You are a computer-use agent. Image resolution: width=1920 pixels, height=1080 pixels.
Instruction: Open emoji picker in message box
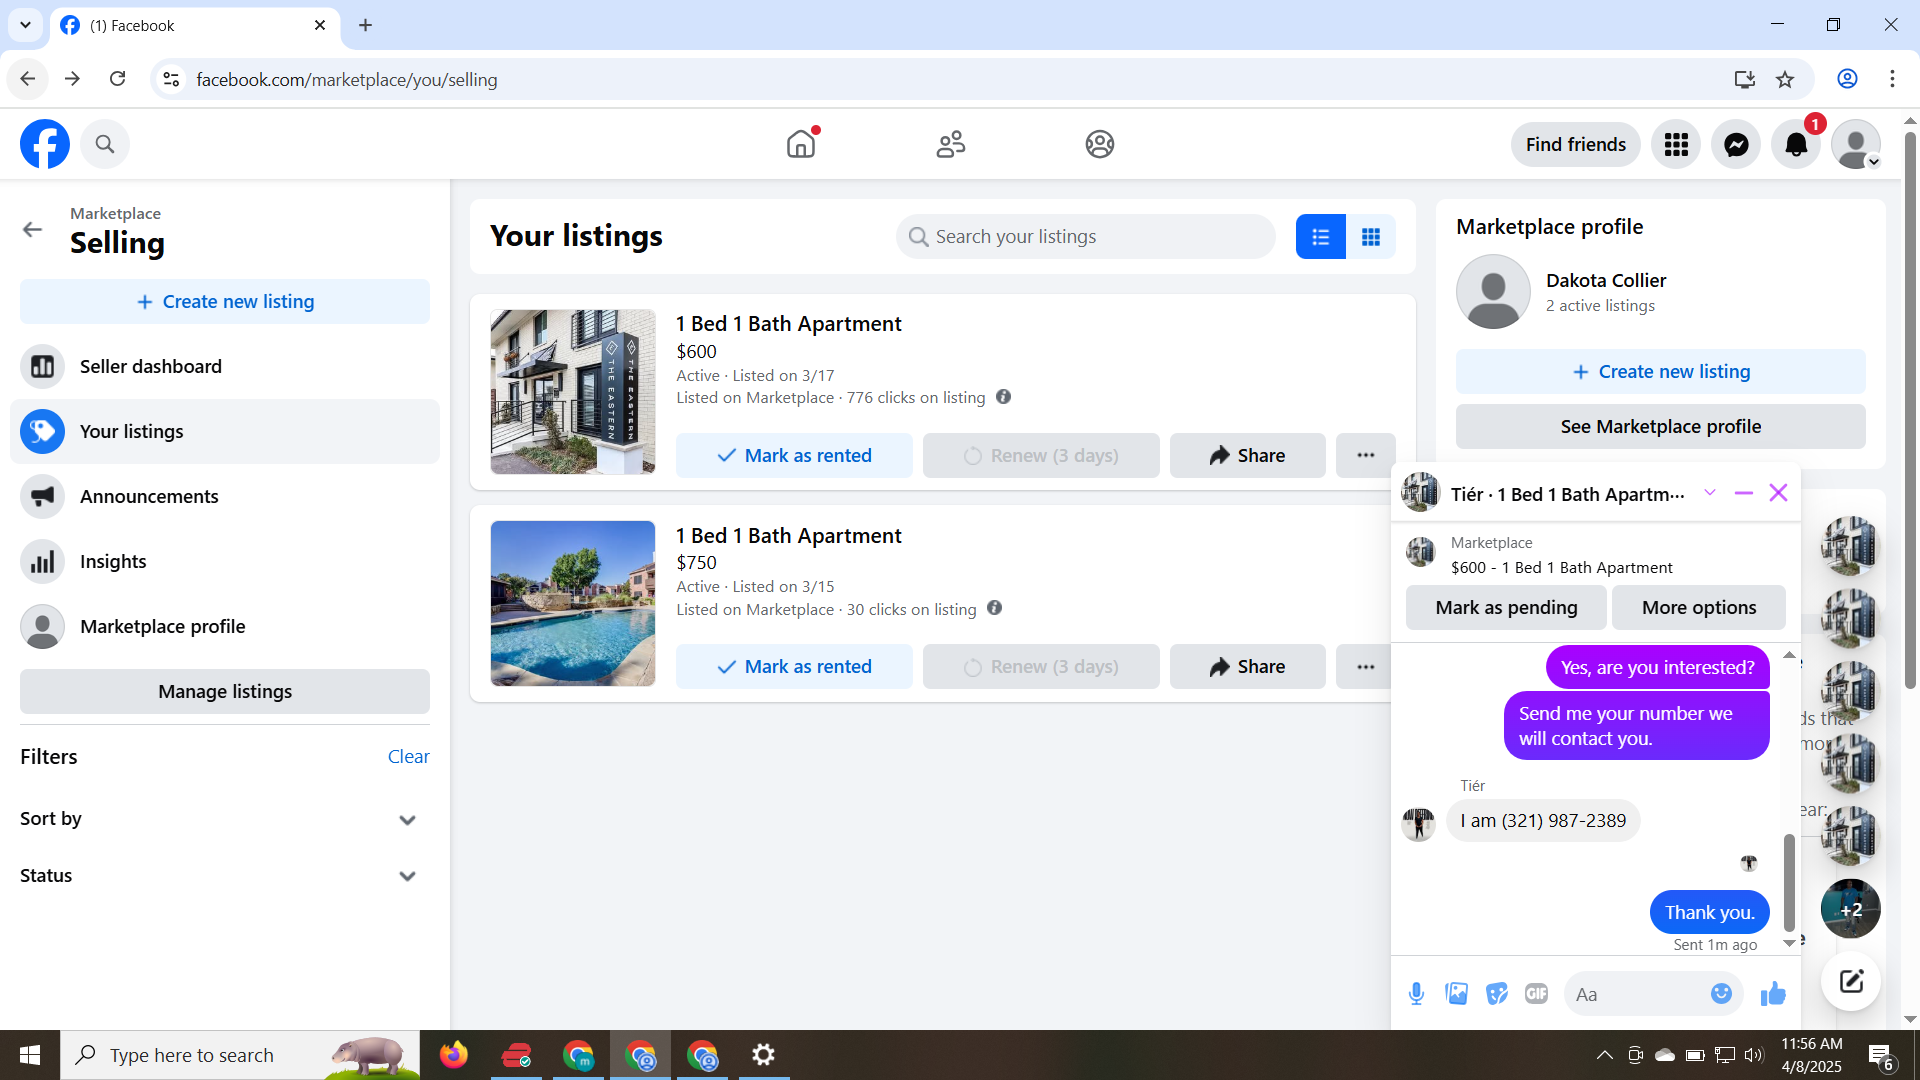tap(1721, 994)
